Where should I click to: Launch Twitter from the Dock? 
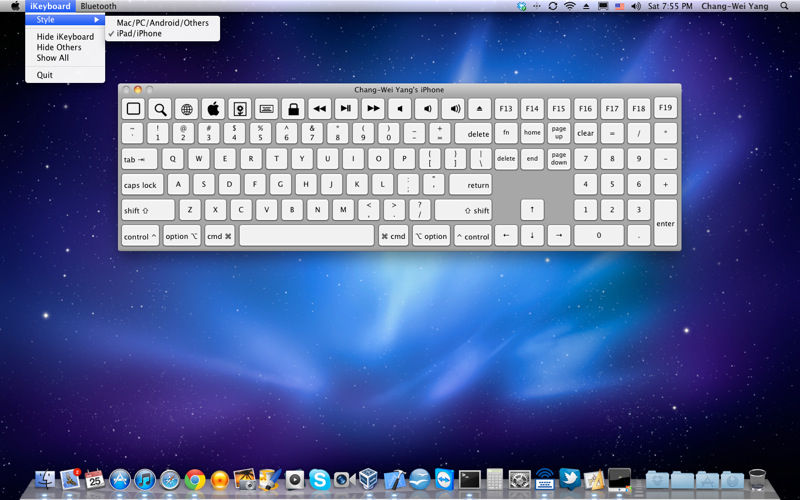[569, 480]
